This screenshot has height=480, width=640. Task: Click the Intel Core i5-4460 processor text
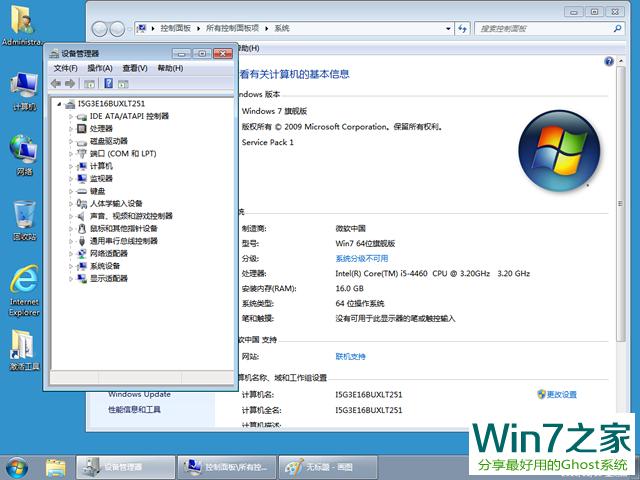point(432,273)
